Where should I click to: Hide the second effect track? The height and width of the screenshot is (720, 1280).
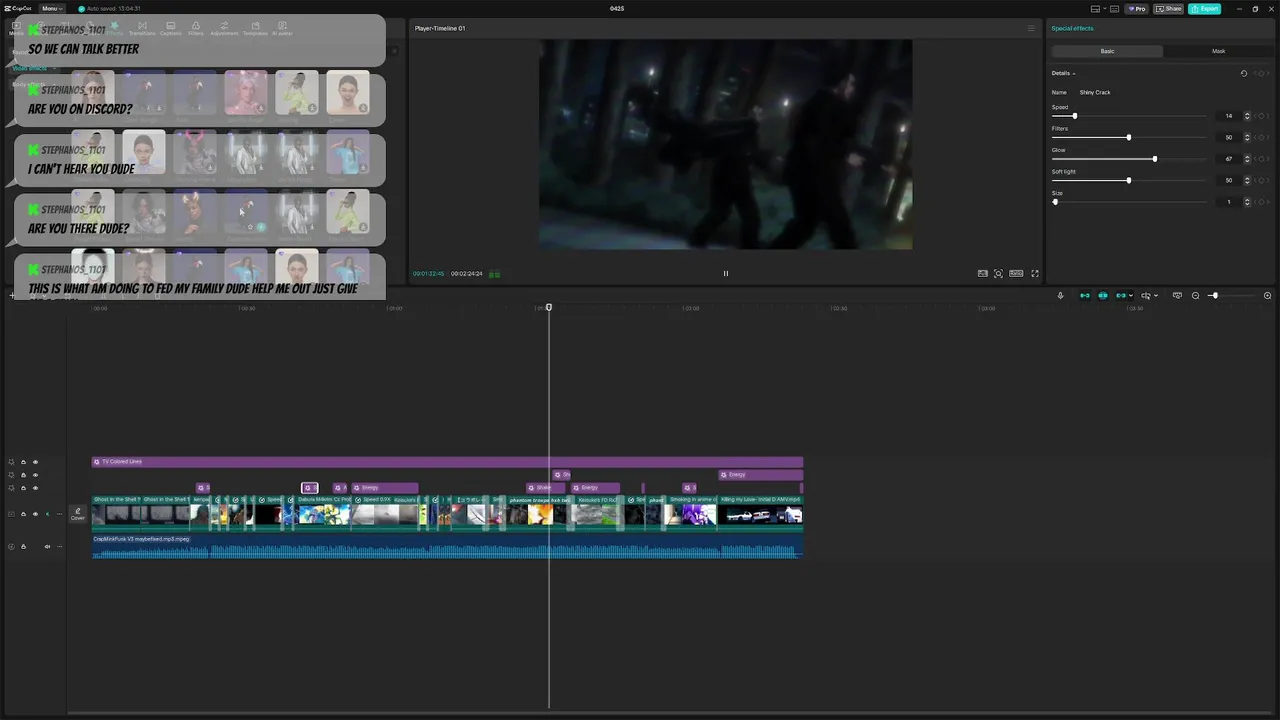click(x=35, y=475)
